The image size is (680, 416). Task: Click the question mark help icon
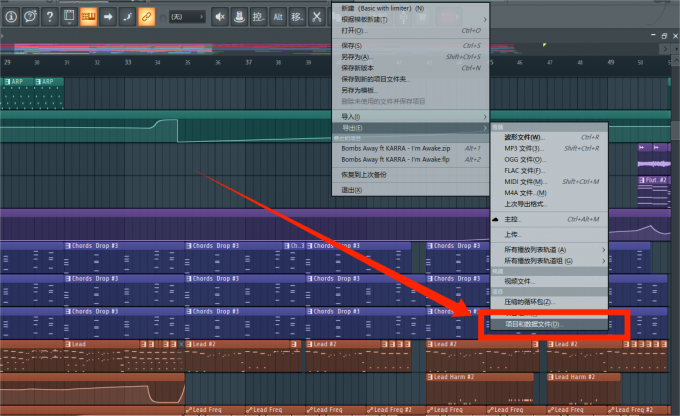(x=50, y=17)
